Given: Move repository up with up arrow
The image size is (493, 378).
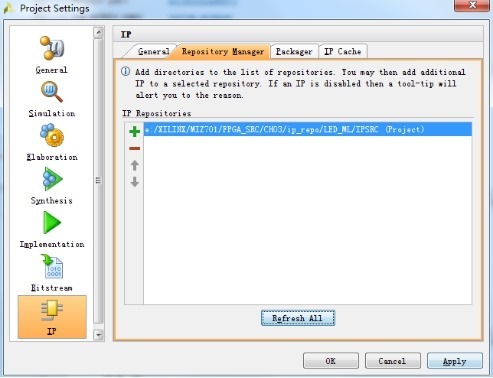Looking at the screenshot, I should 135,165.
